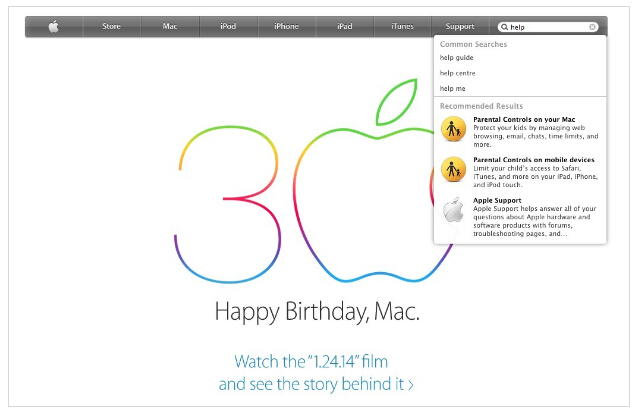Click the Parental Controls on mobile devices icon
Viewport: 640px width, 414px height.
pos(453,169)
